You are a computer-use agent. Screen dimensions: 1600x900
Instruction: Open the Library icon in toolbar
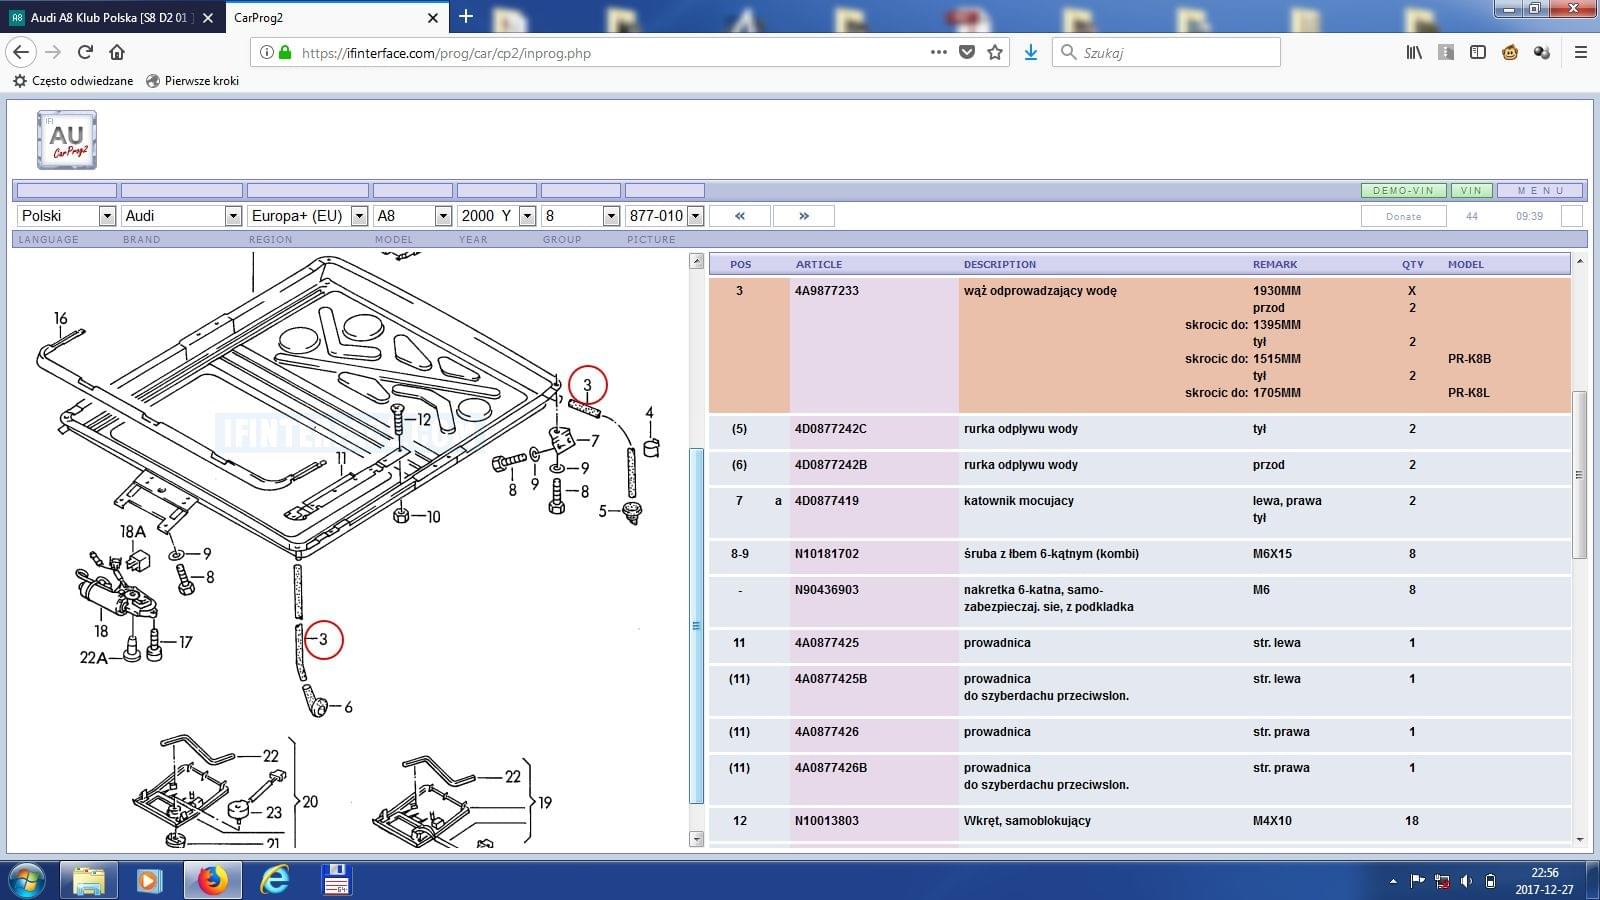pyautogui.click(x=1414, y=52)
